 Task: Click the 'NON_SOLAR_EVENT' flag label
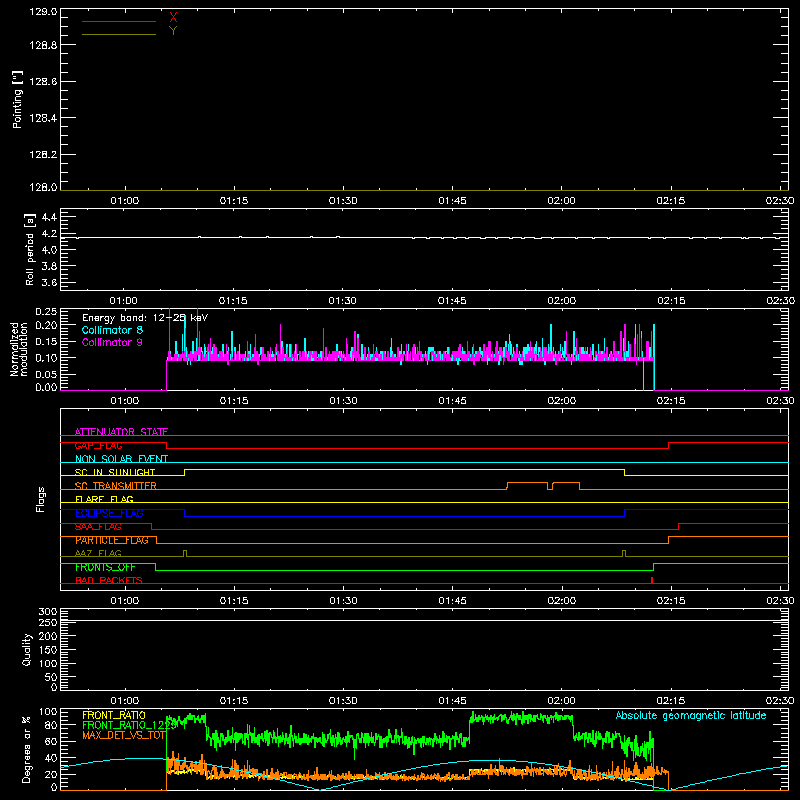click(x=121, y=459)
